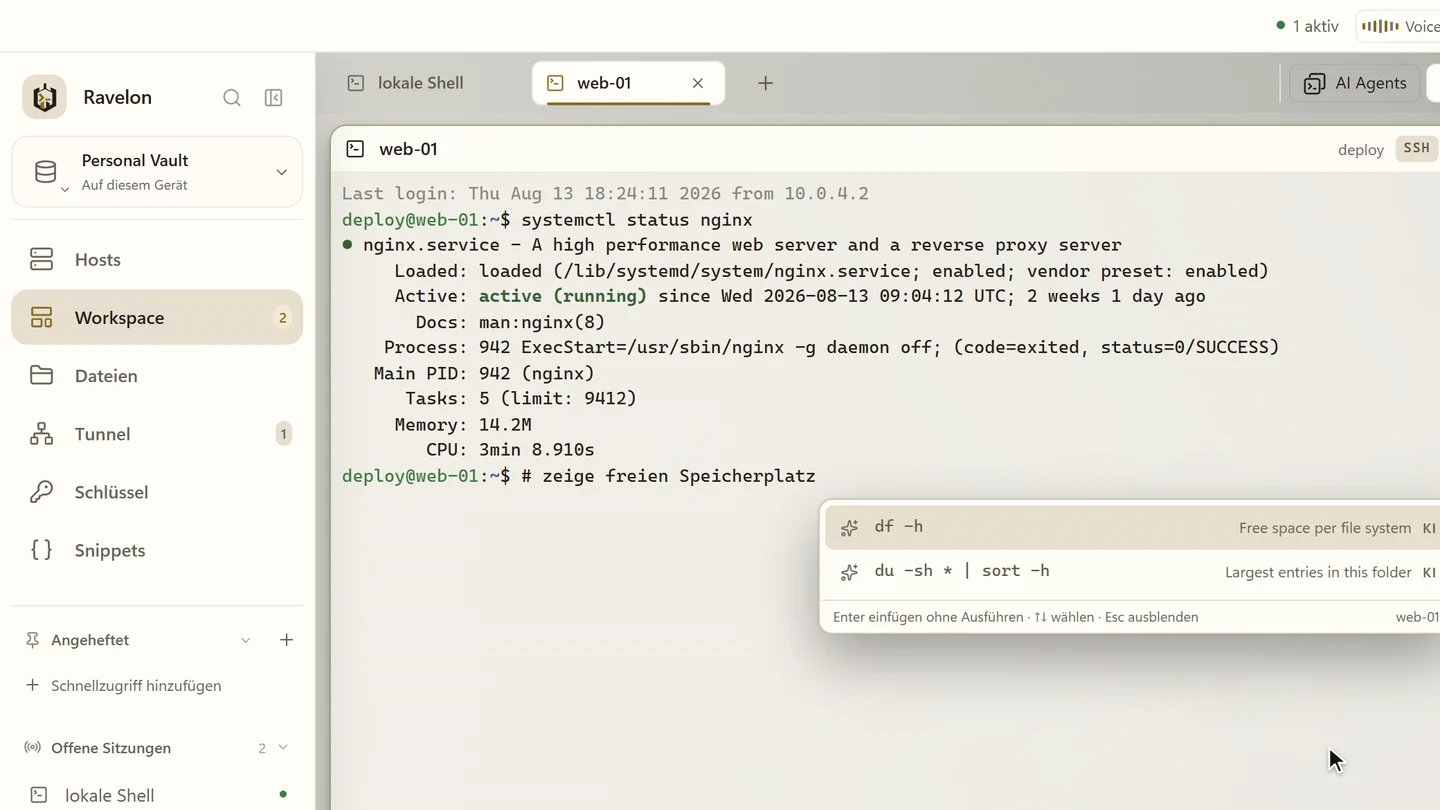Add pinned item with Angeheftet plus
1440x810 pixels.
tap(286, 640)
